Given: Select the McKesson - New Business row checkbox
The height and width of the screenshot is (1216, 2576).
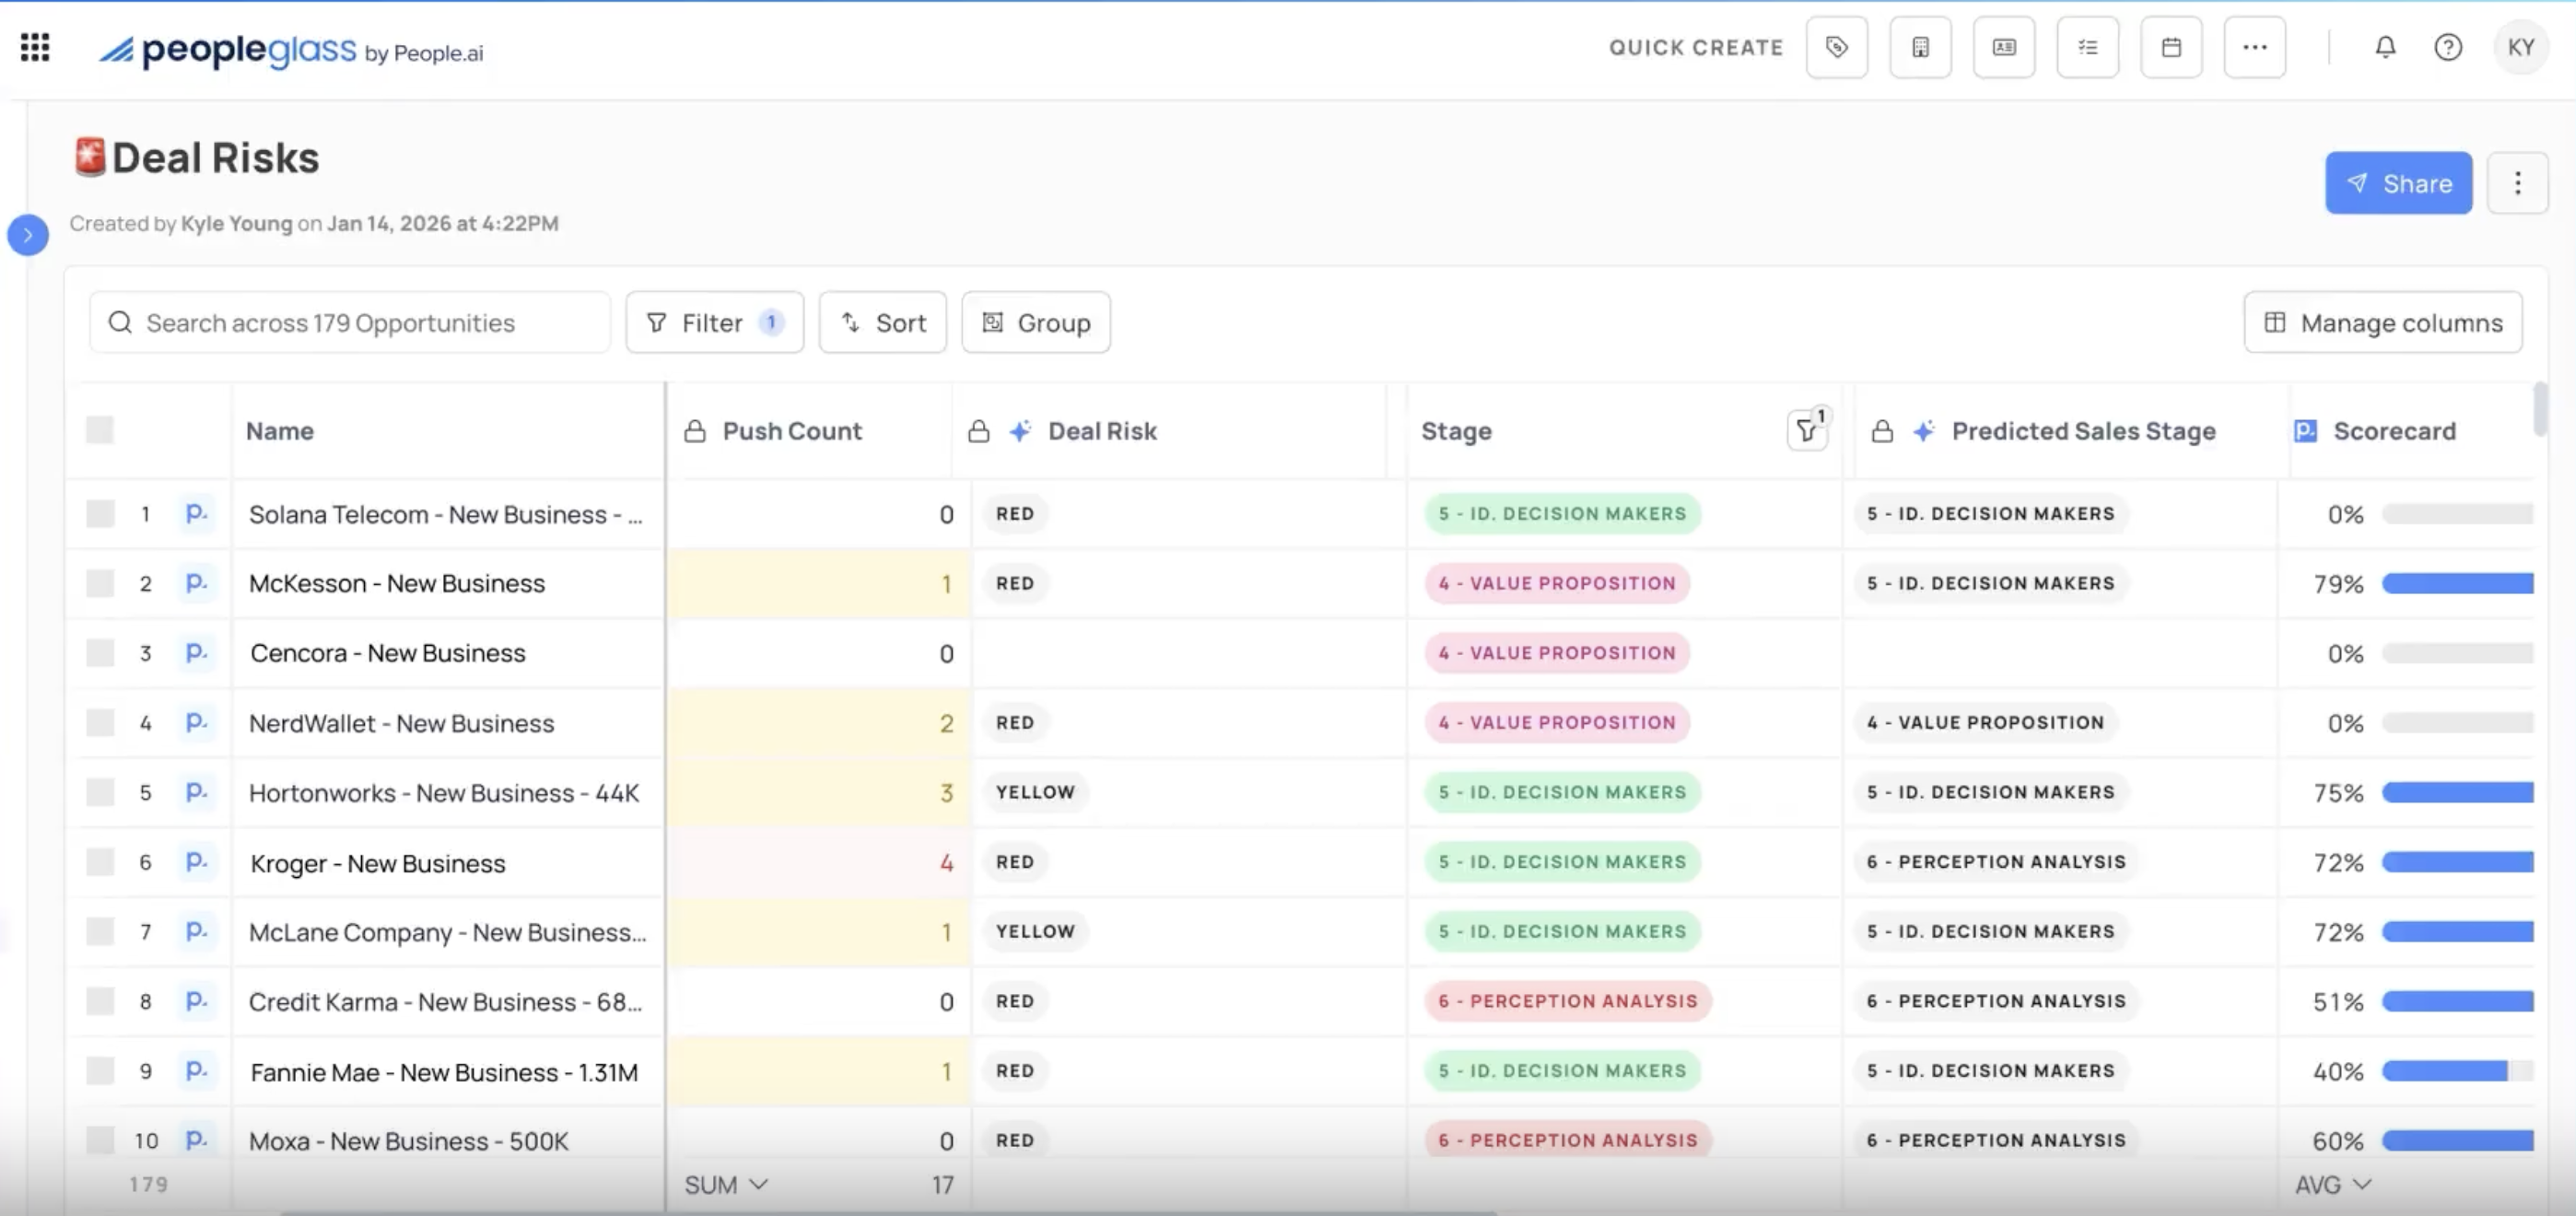Looking at the screenshot, I should (x=101, y=583).
